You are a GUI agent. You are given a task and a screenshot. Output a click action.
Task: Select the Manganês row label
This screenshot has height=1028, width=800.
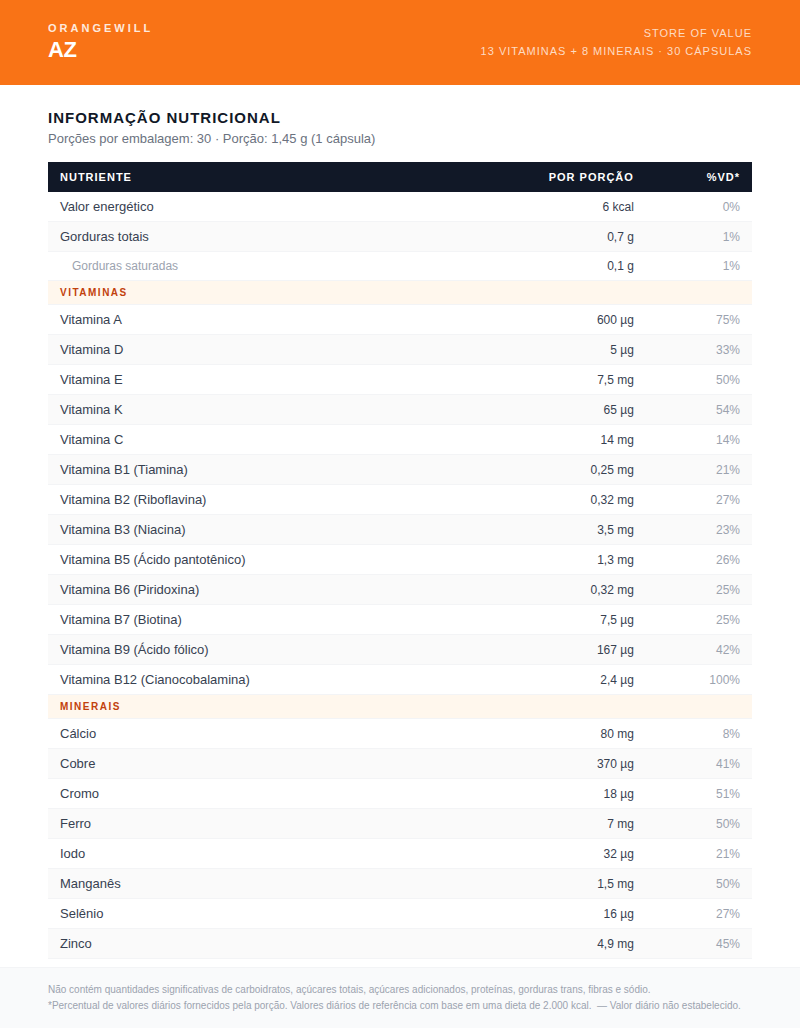click(x=89, y=884)
